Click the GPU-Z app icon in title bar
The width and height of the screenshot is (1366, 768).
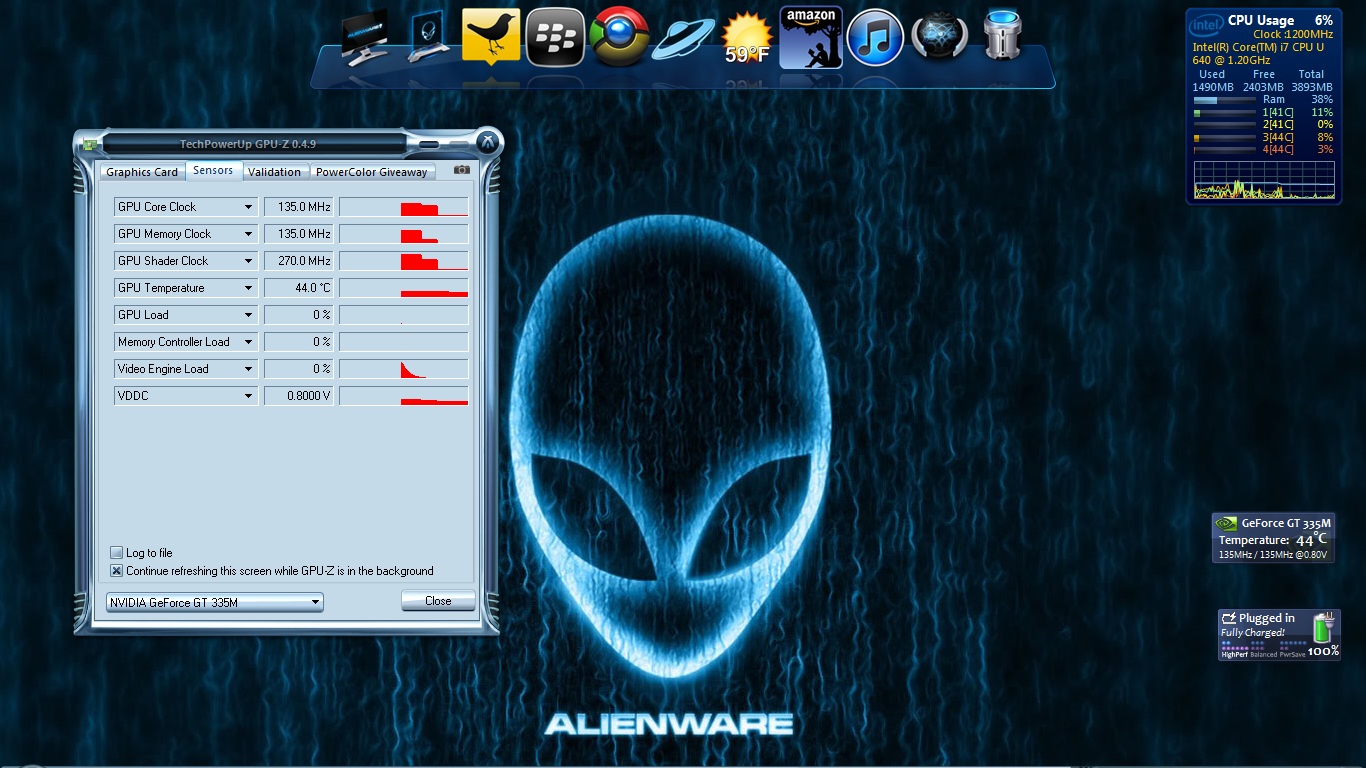(x=91, y=145)
